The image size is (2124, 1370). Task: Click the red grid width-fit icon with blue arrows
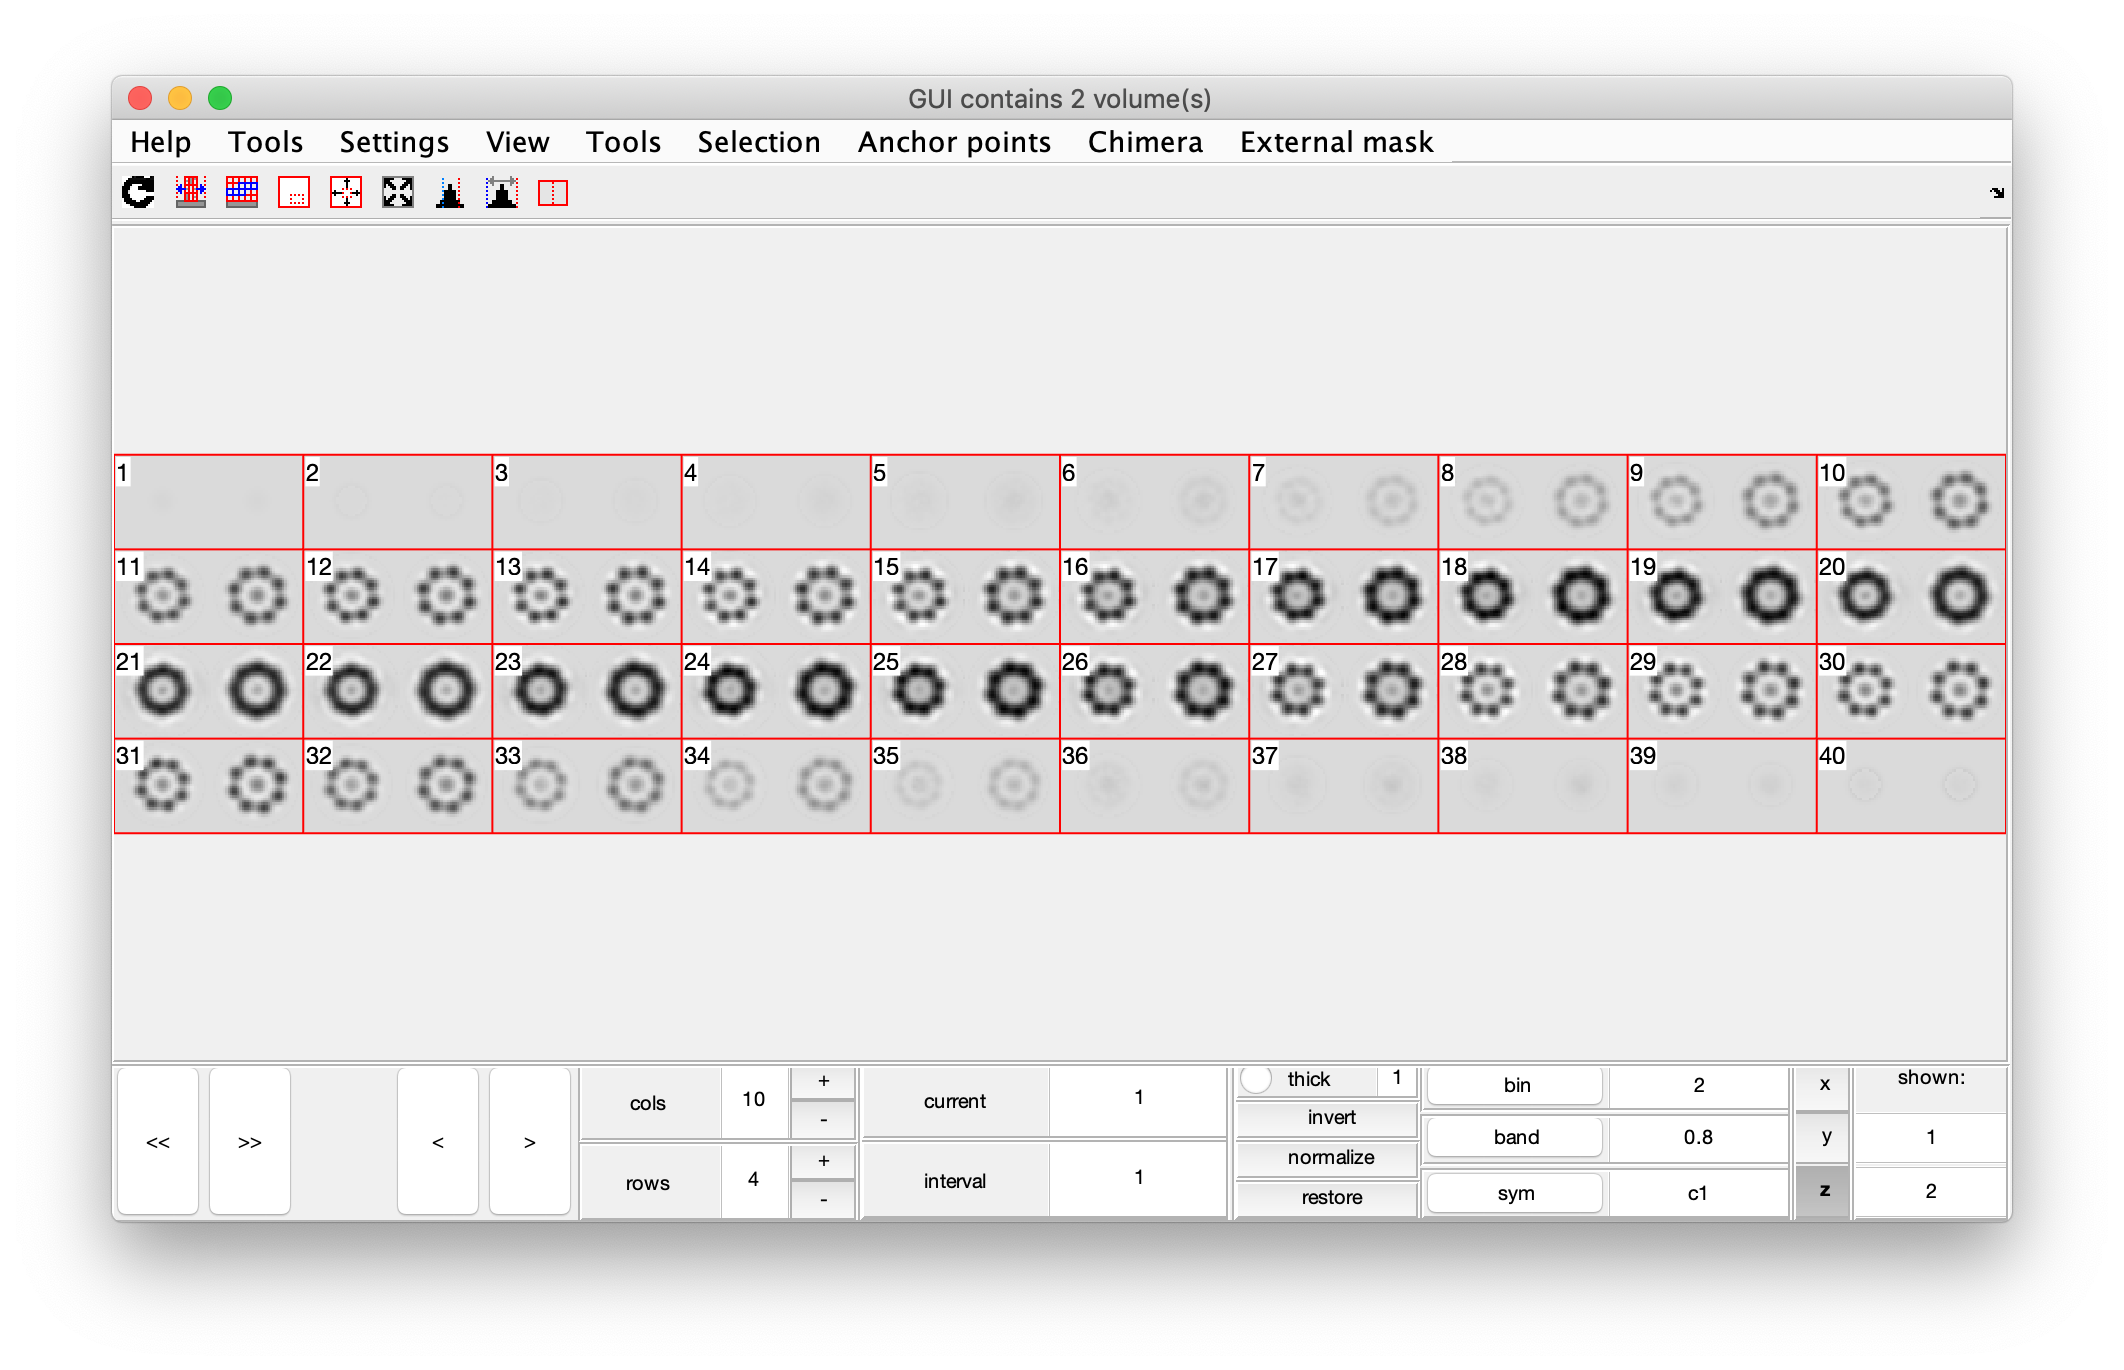[x=190, y=192]
